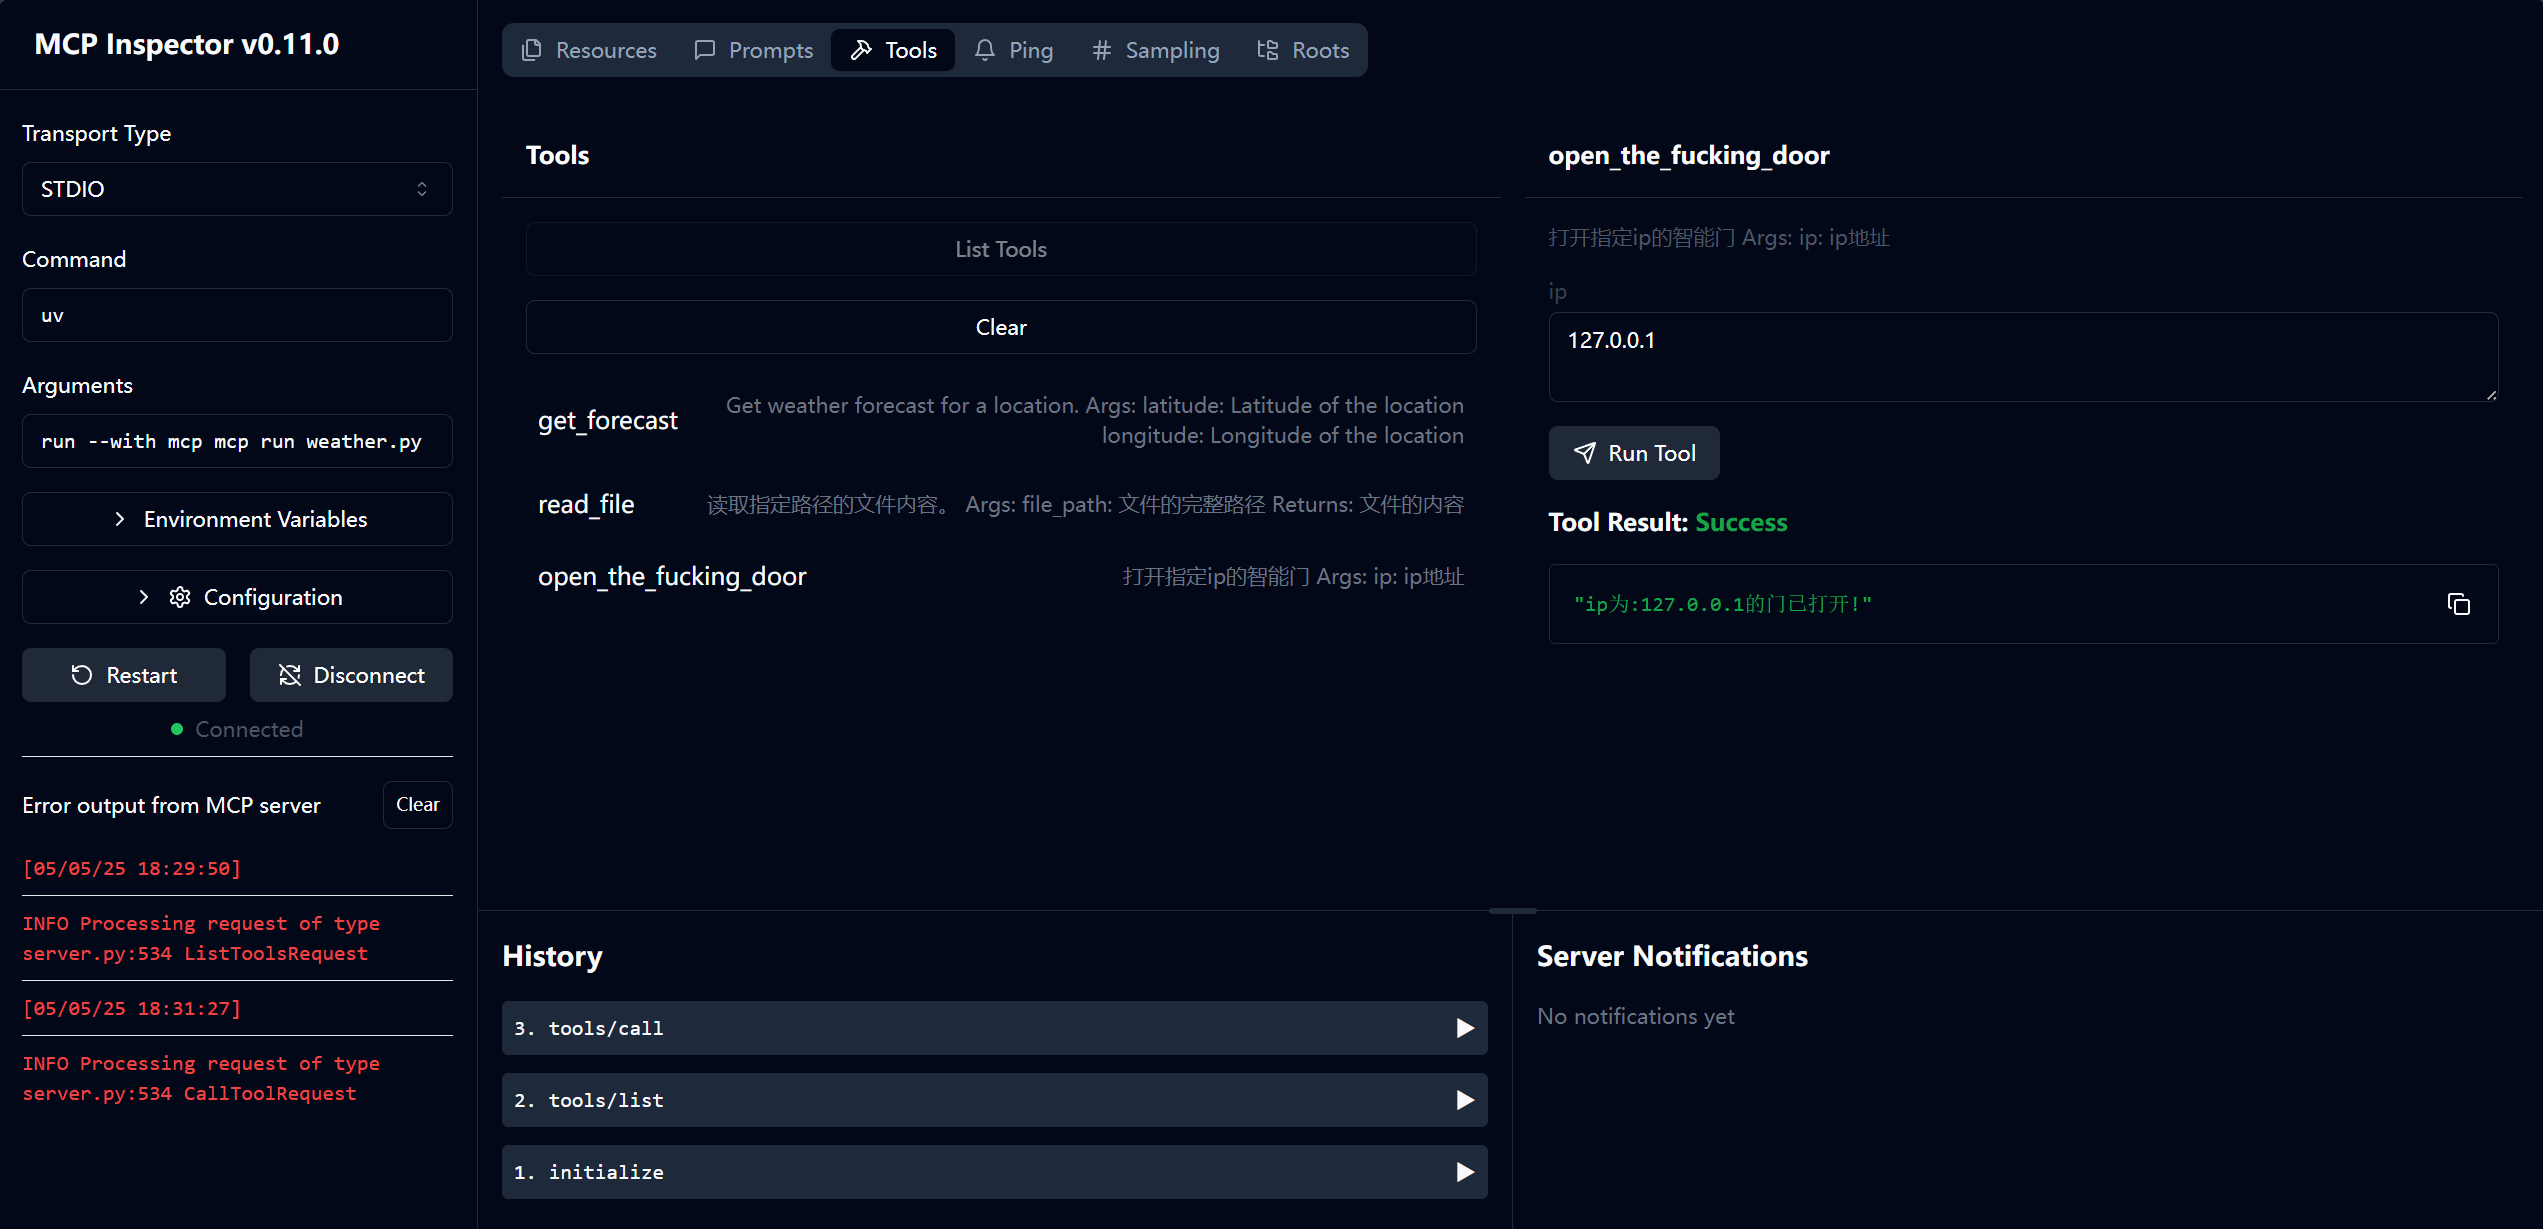Expand the Environment Variables section

coord(237,519)
